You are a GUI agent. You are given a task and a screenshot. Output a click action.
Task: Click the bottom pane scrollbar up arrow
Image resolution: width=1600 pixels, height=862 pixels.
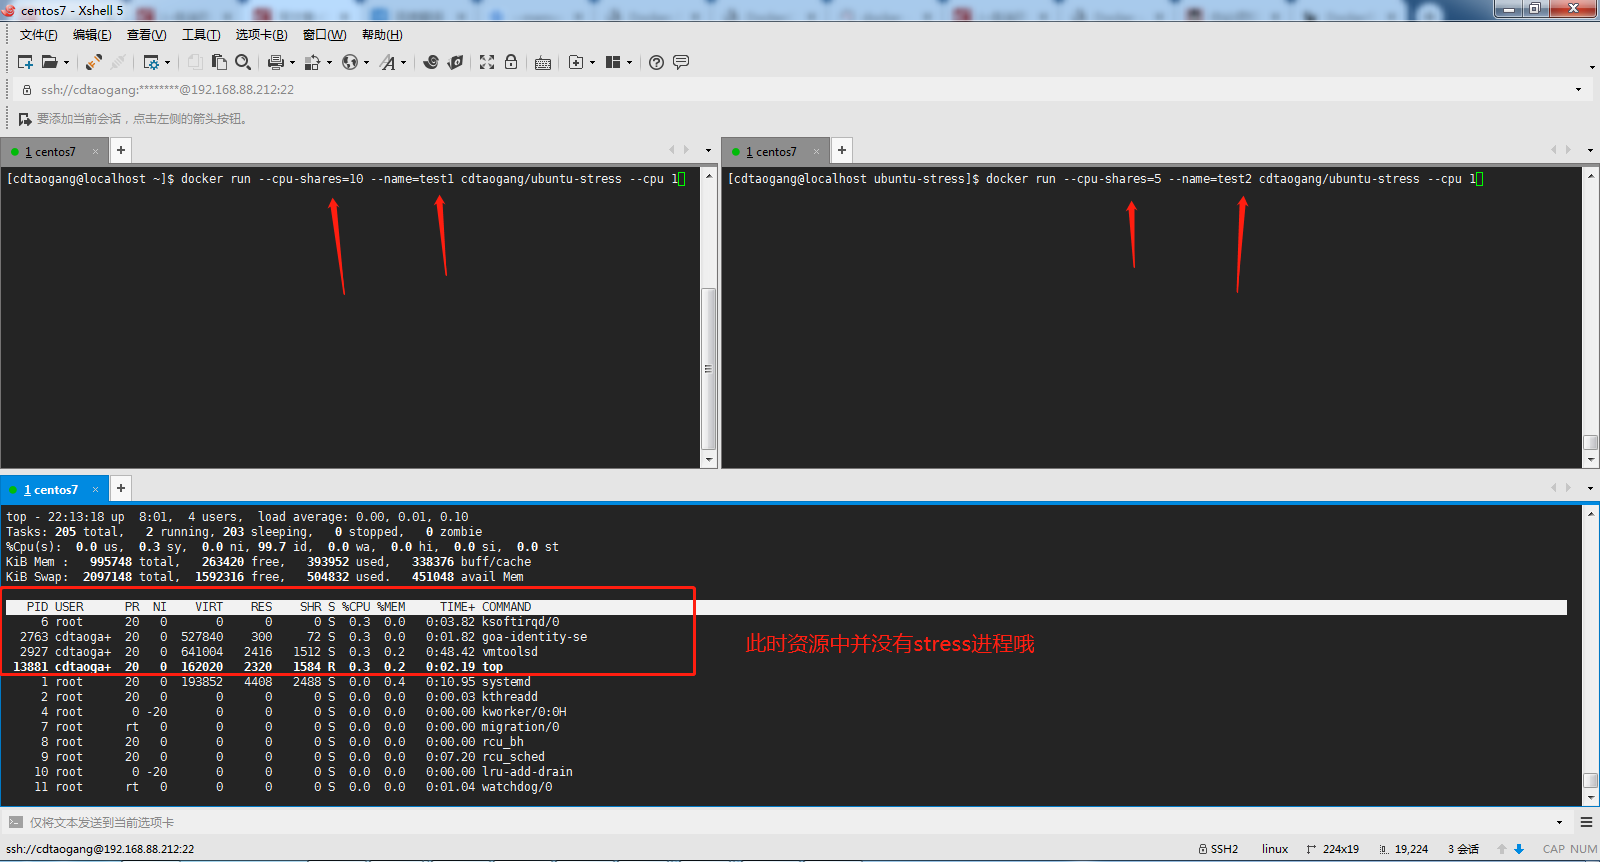(1591, 513)
